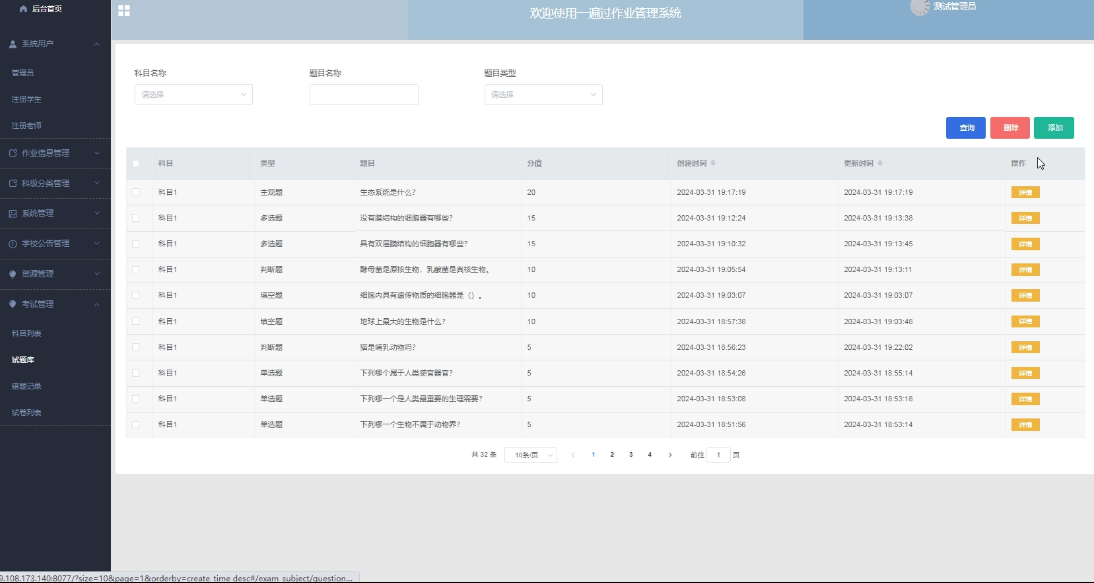Open 详情 for row created 19:12:24
This screenshot has height=583, width=1094.
(x=1025, y=218)
